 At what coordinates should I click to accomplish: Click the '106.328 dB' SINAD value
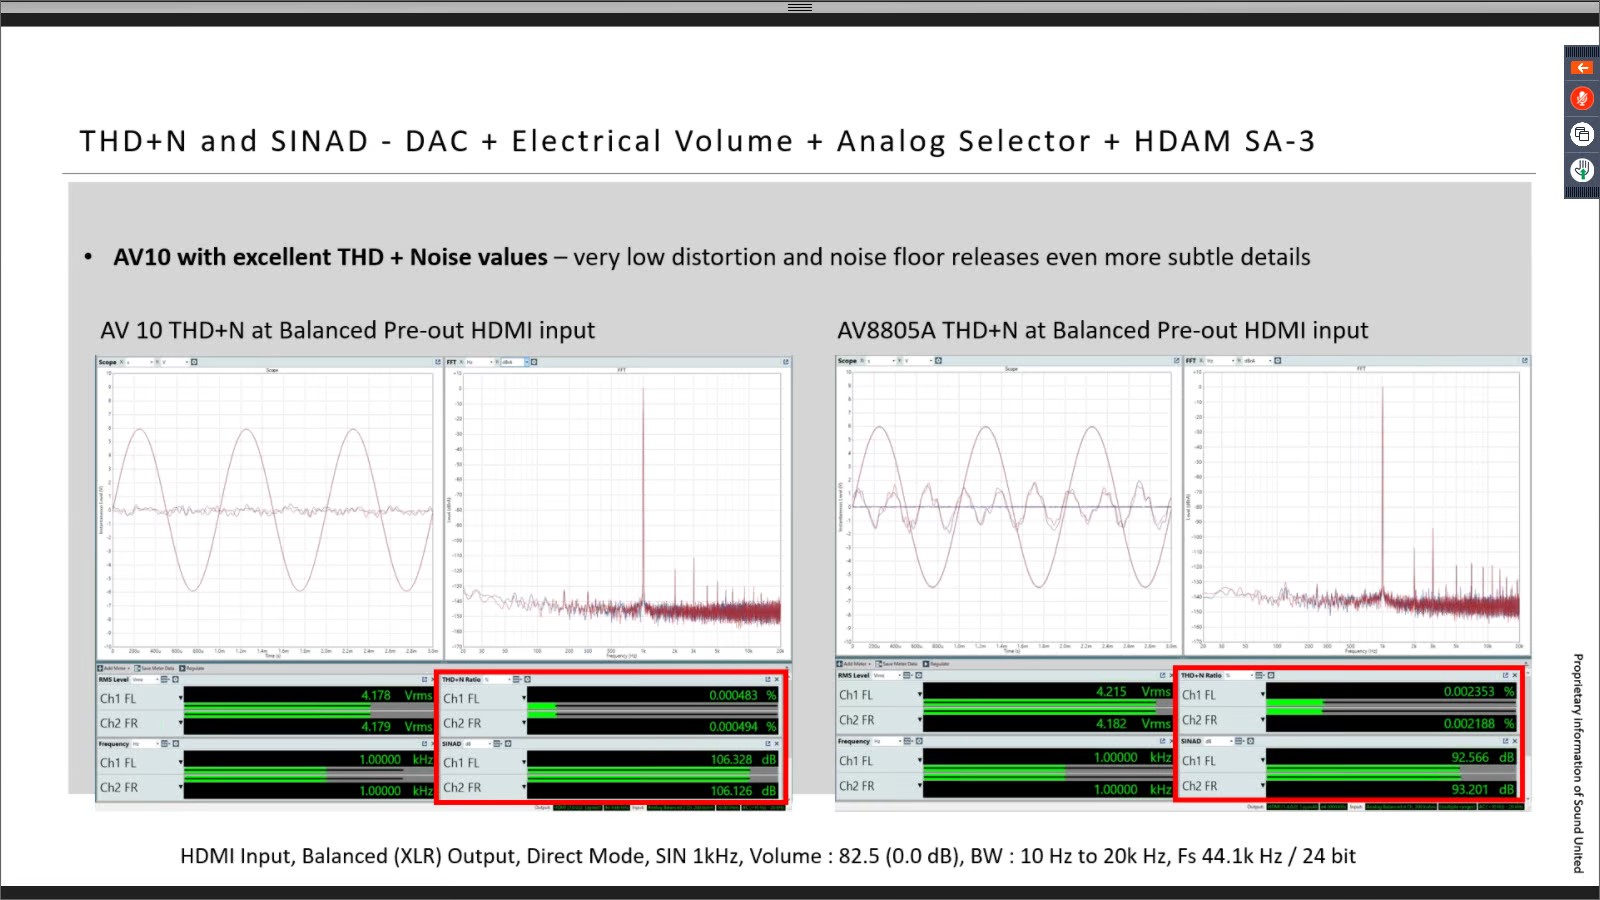point(743,759)
